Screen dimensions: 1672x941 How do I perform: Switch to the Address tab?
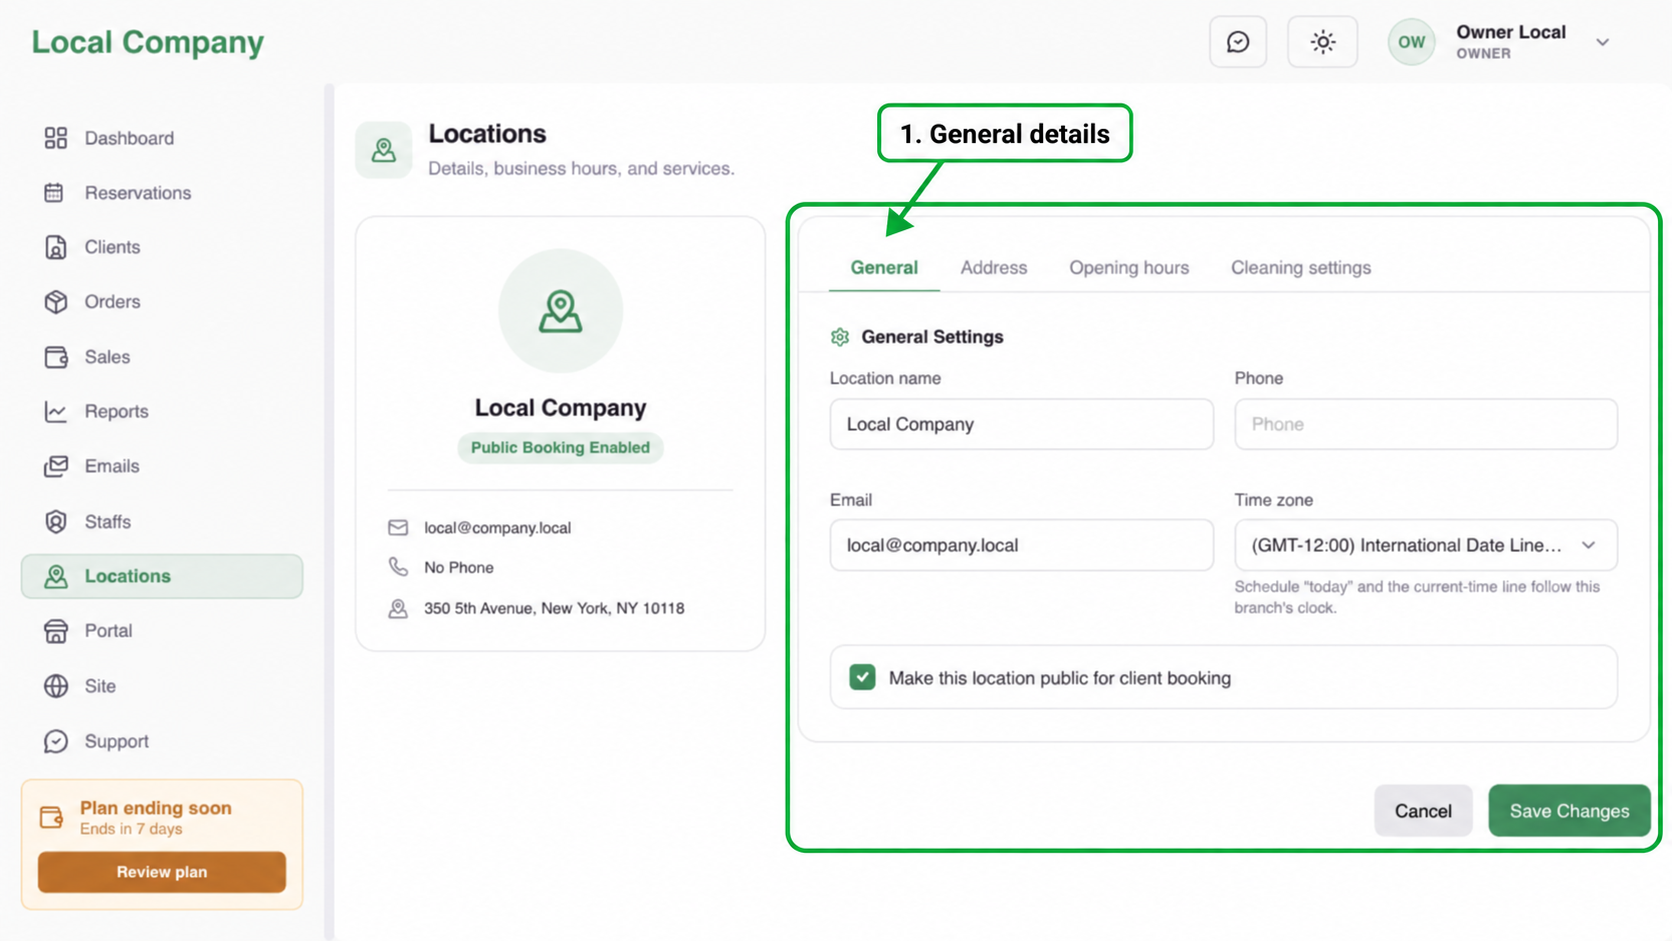point(994,268)
